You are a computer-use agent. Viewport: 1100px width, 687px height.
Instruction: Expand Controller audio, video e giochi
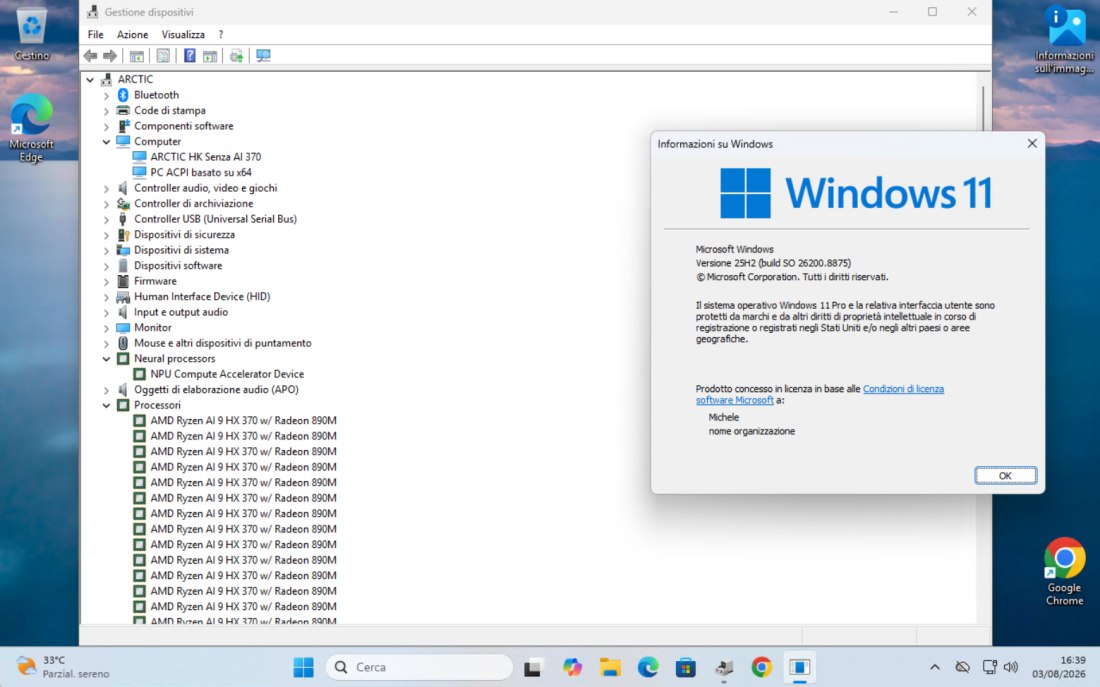tap(106, 188)
